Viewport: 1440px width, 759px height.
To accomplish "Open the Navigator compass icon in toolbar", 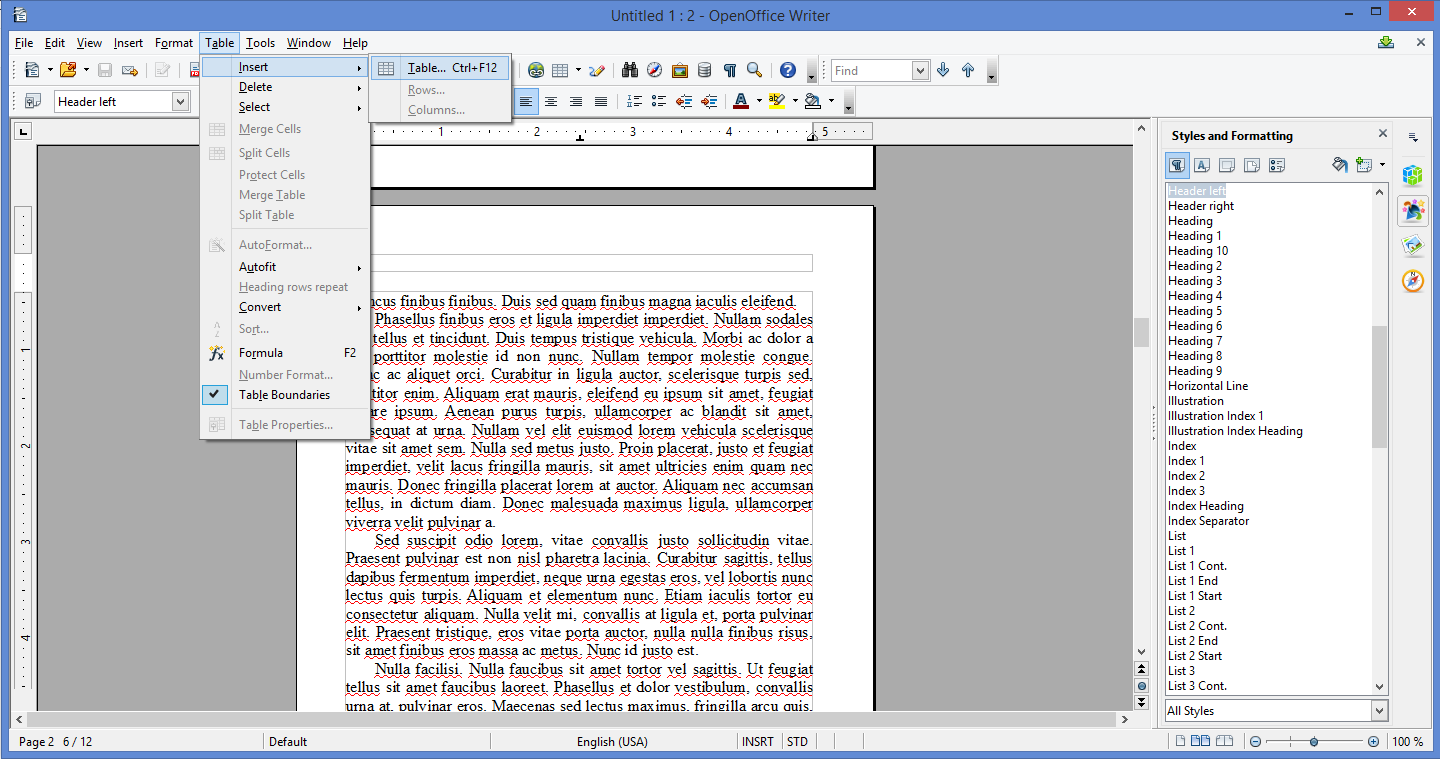I will click(x=655, y=70).
